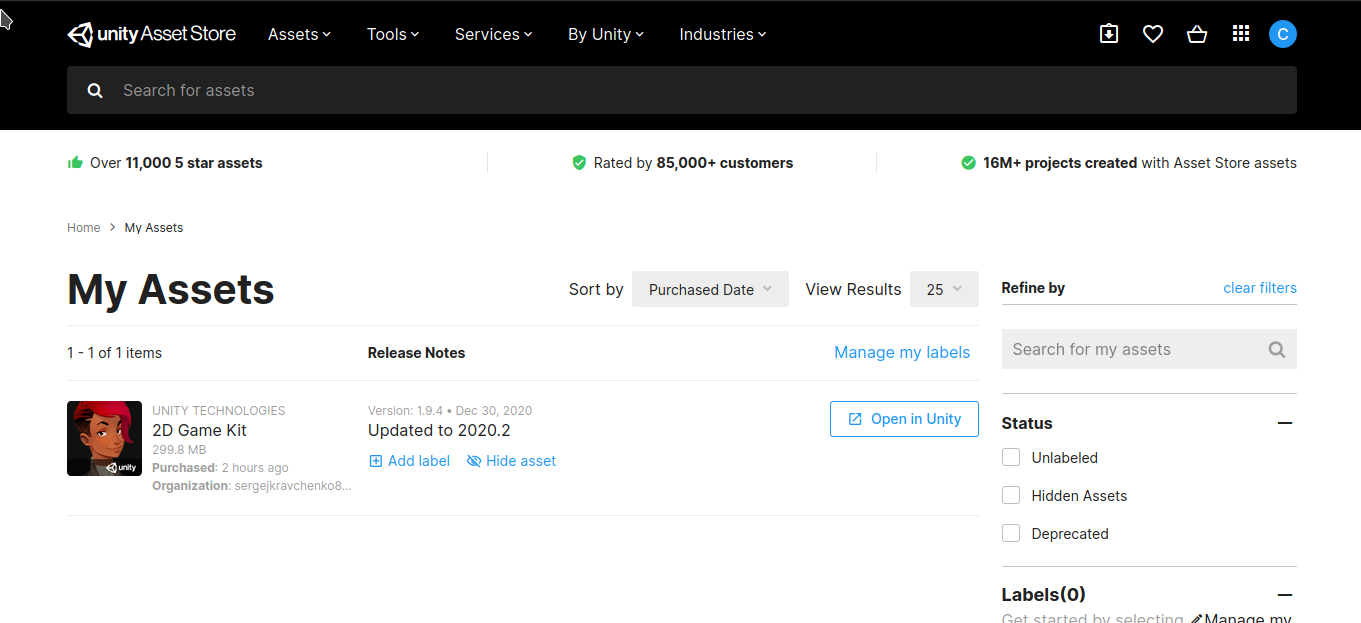Open the Tools menu
1361x623 pixels.
coord(393,34)
